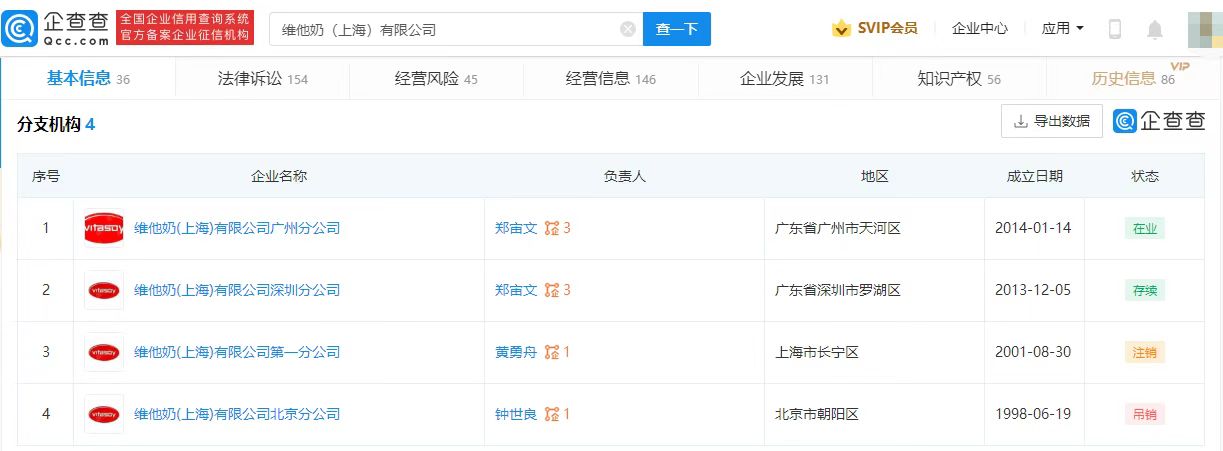
Task: Click 广东省广州市天河区 cell
Action: point(838,228)
